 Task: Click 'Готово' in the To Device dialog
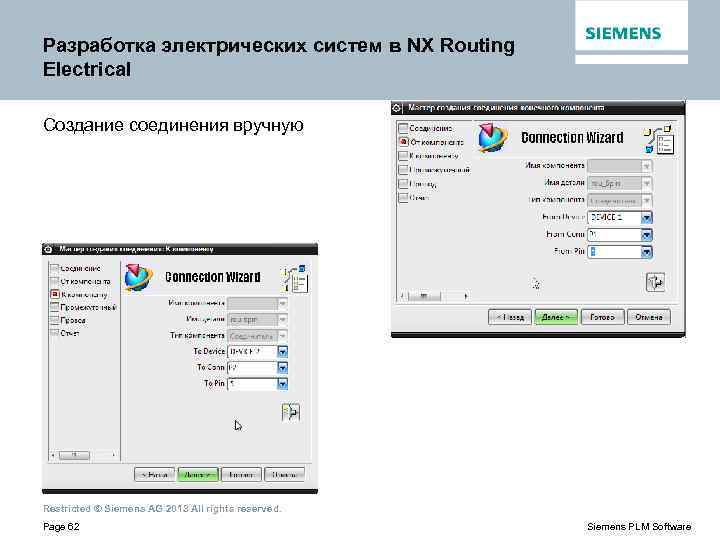click(x=241, y=474)
